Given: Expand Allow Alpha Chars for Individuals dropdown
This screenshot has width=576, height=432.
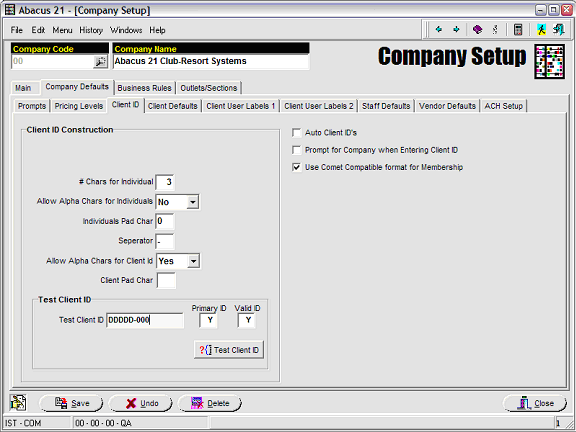Looking at the screenshot, I should click(x=192, y=202).
